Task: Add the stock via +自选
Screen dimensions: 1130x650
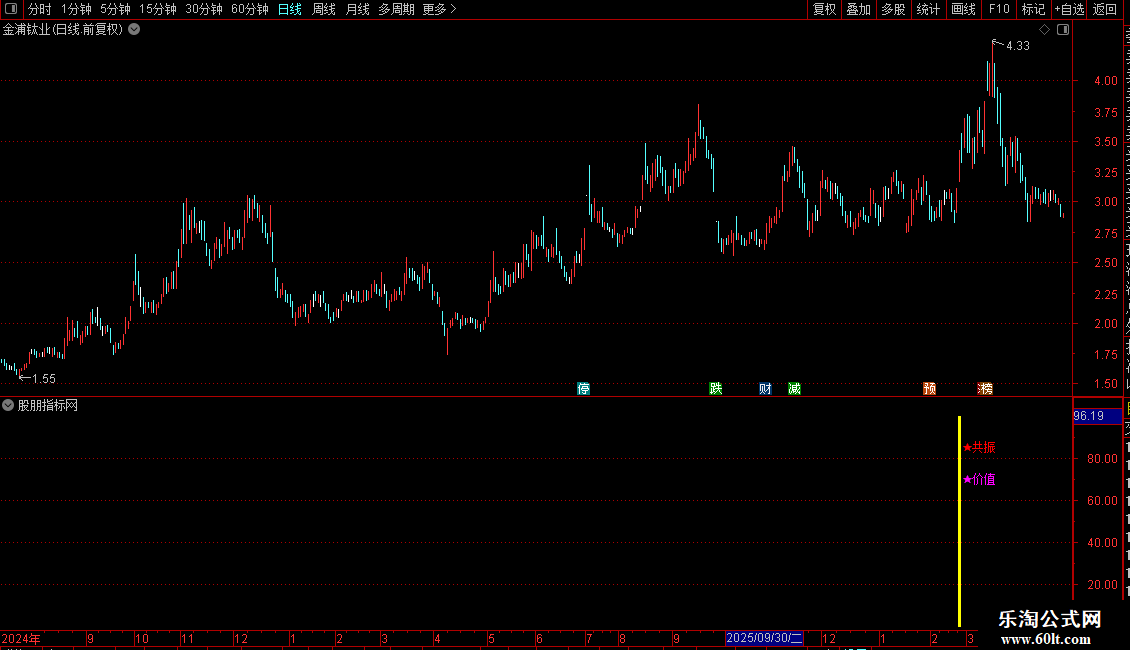Action: (1069, 9)
